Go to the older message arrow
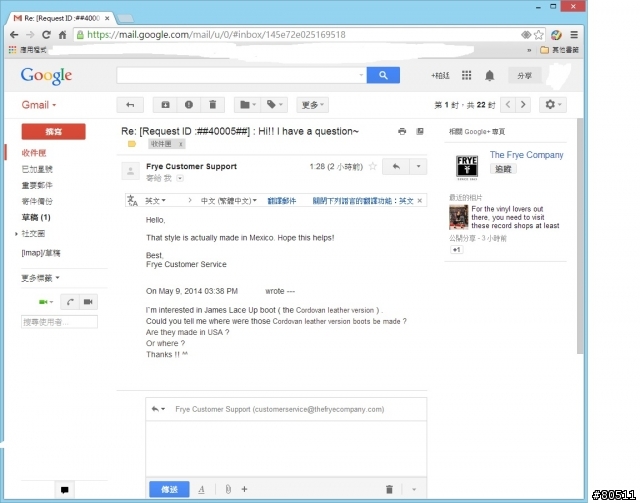Screen dimensions: 640x503 523,105
